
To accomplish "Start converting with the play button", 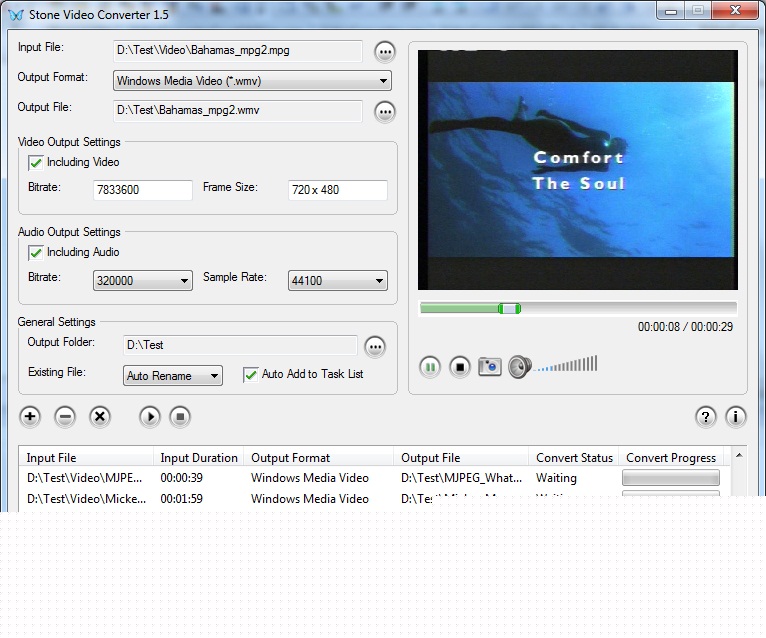I will click(x=150, y=417).
